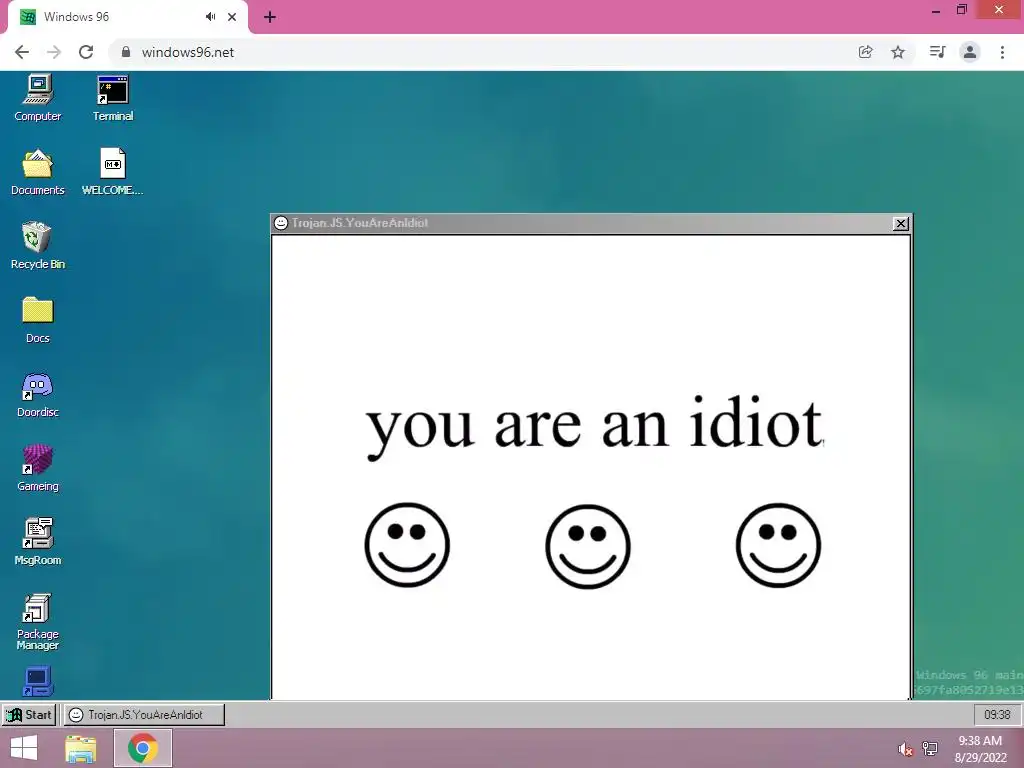Close the Windows 96 browser tab
The width and height of the screenshot is (1024, 768).
(232, 17)
